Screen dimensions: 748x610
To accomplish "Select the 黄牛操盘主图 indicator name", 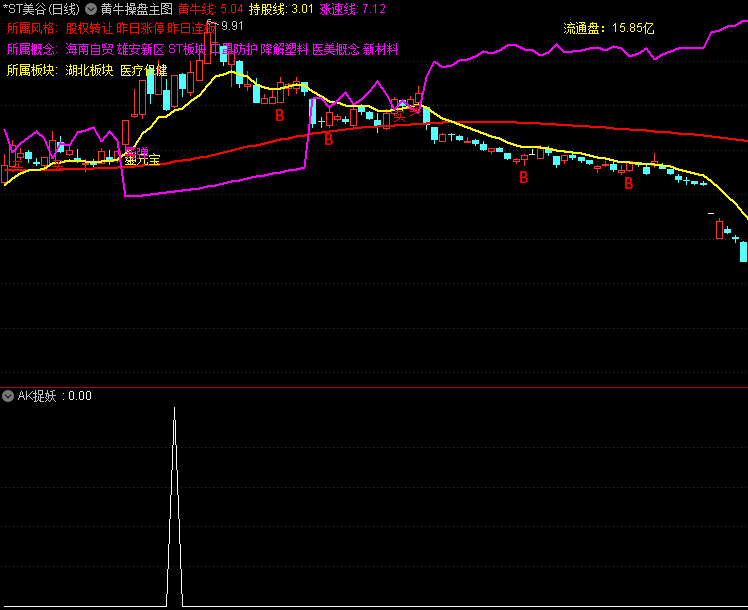I will point(136,9).
